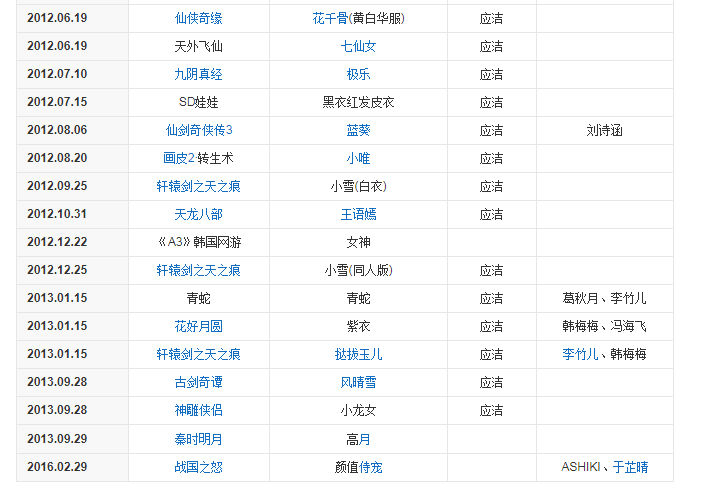Open the 仙剑奇侠传3 link
The width and height of the screenshot is (706, 504).
click(x=198, y=130)
